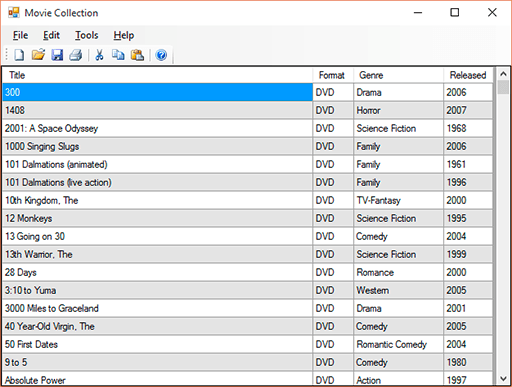The width and height of the screenshot is (512, 387).
Task: Click the Horror genre cell
Action: (x=398, y=110)
